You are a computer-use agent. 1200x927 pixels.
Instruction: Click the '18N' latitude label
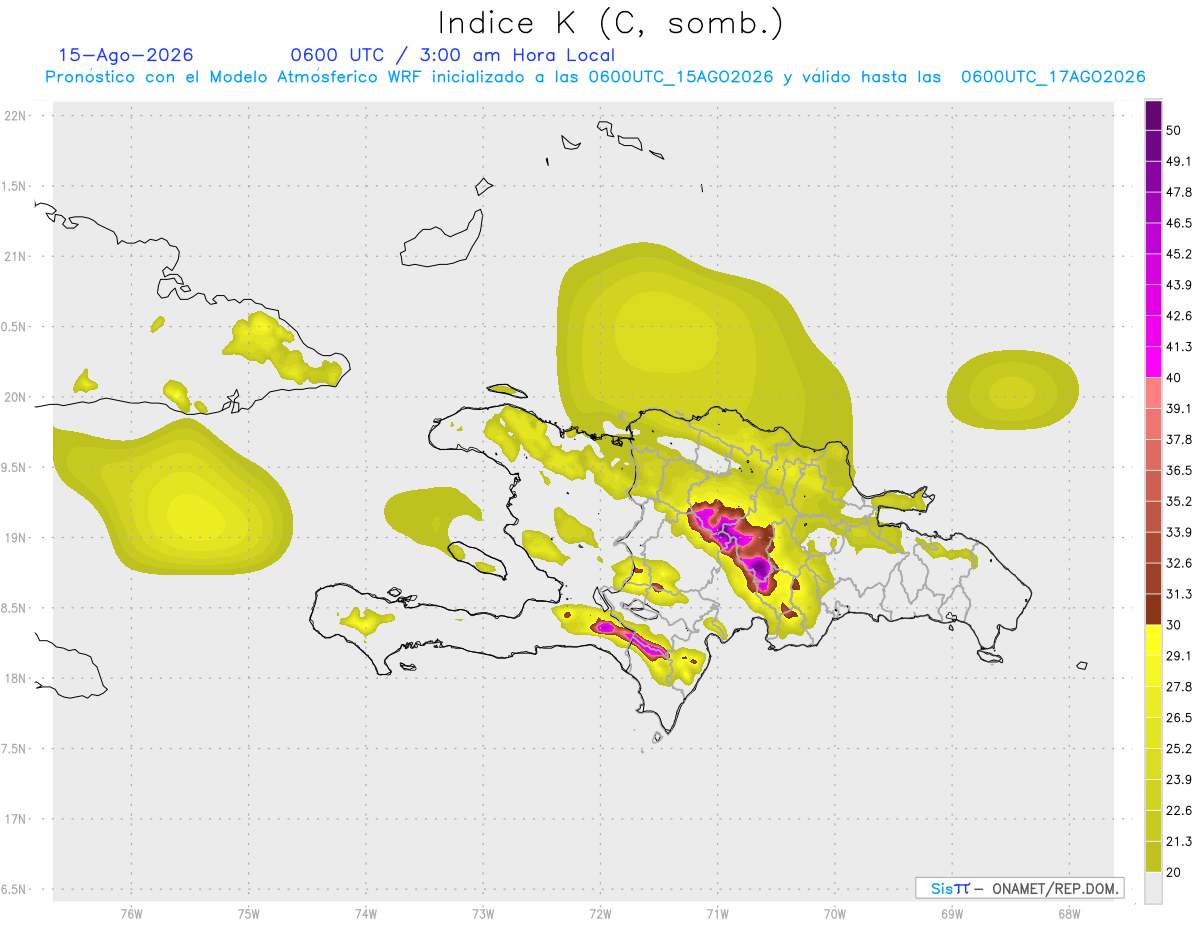17,678
